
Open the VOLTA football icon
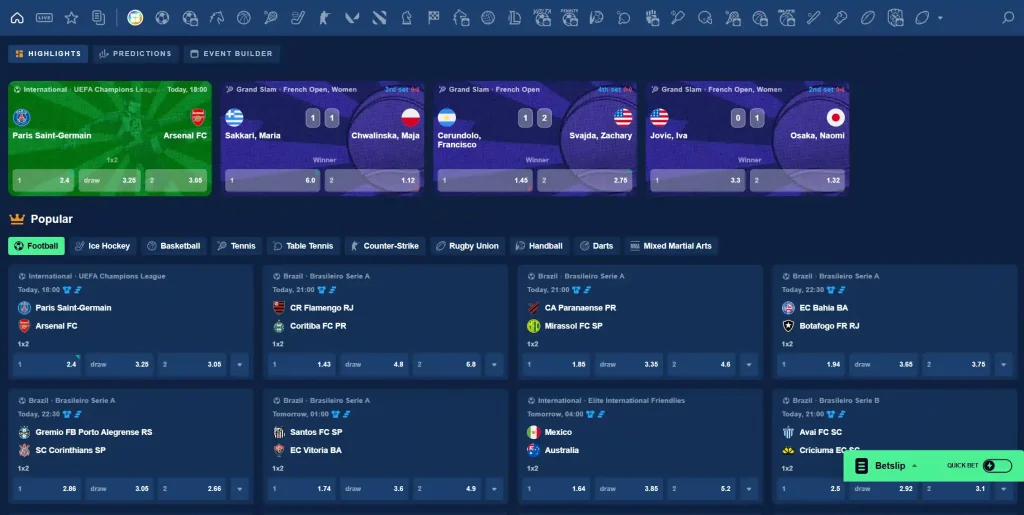tap(542, 18)
